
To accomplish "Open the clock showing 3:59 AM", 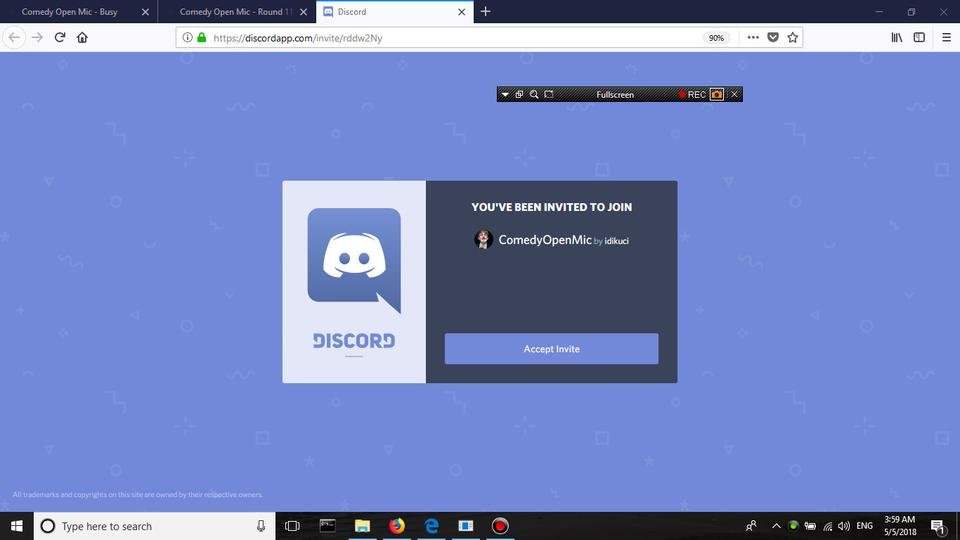I will pos(900,526).
